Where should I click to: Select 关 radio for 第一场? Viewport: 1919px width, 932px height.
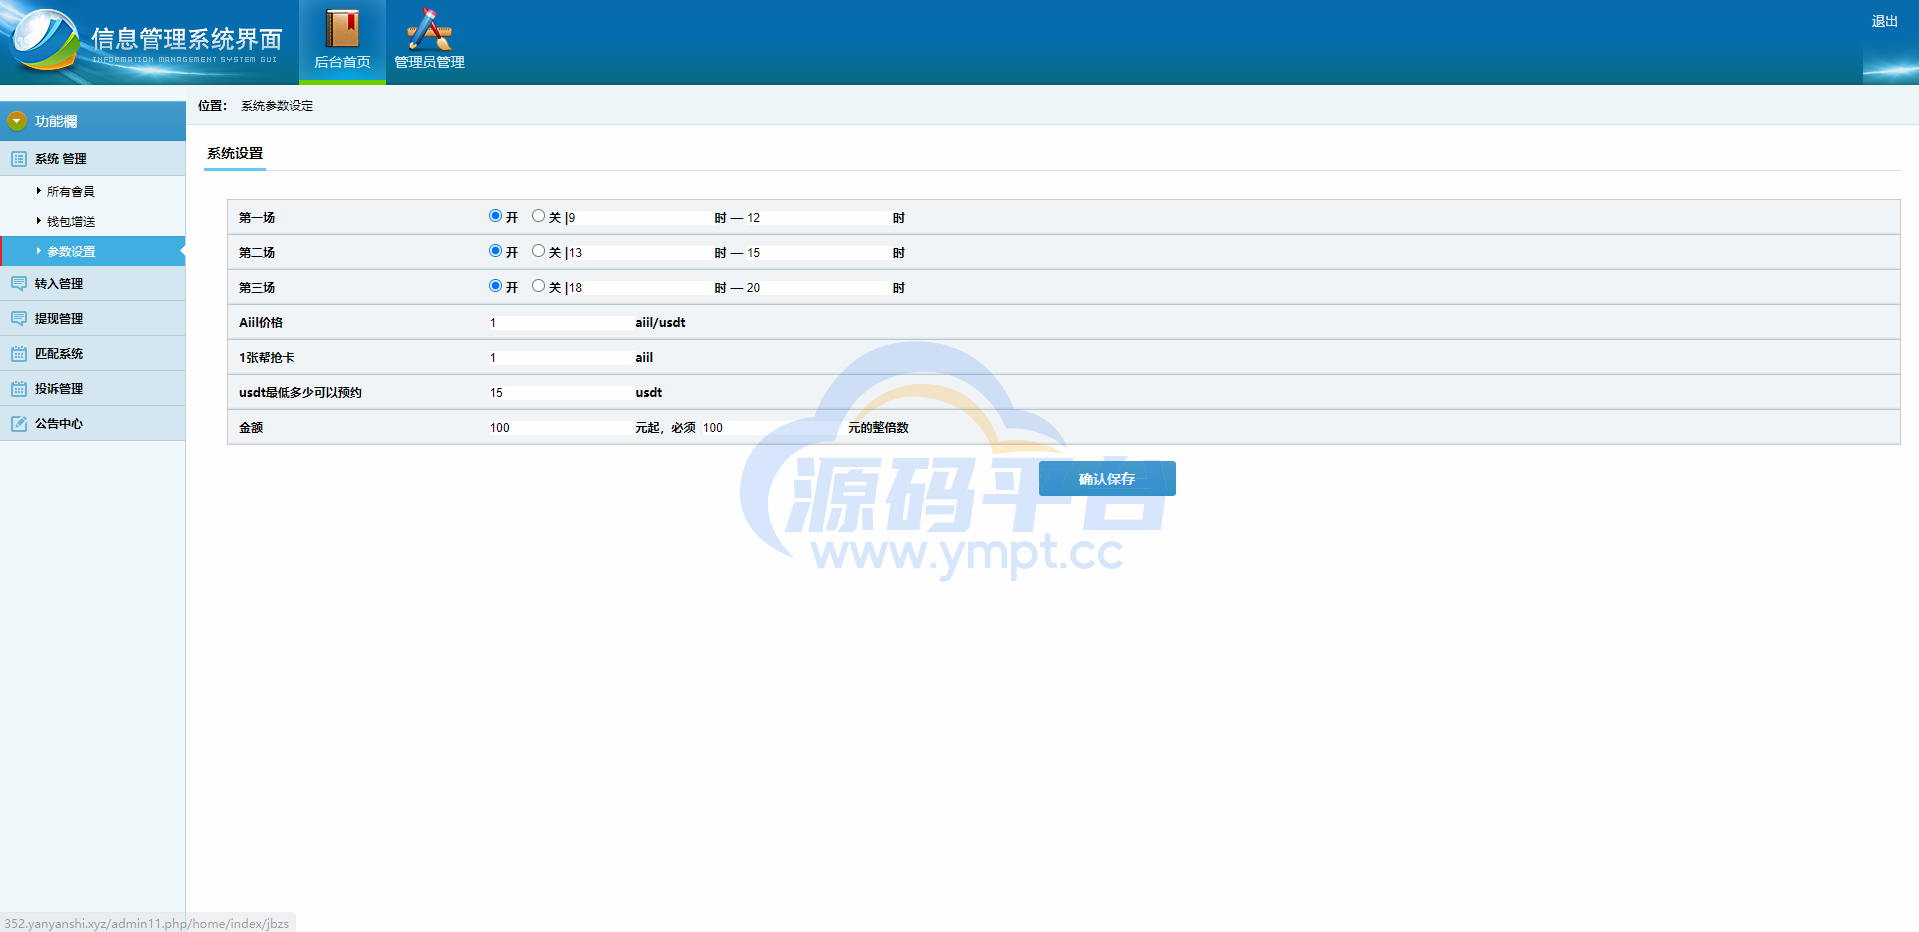click(538, 216)
